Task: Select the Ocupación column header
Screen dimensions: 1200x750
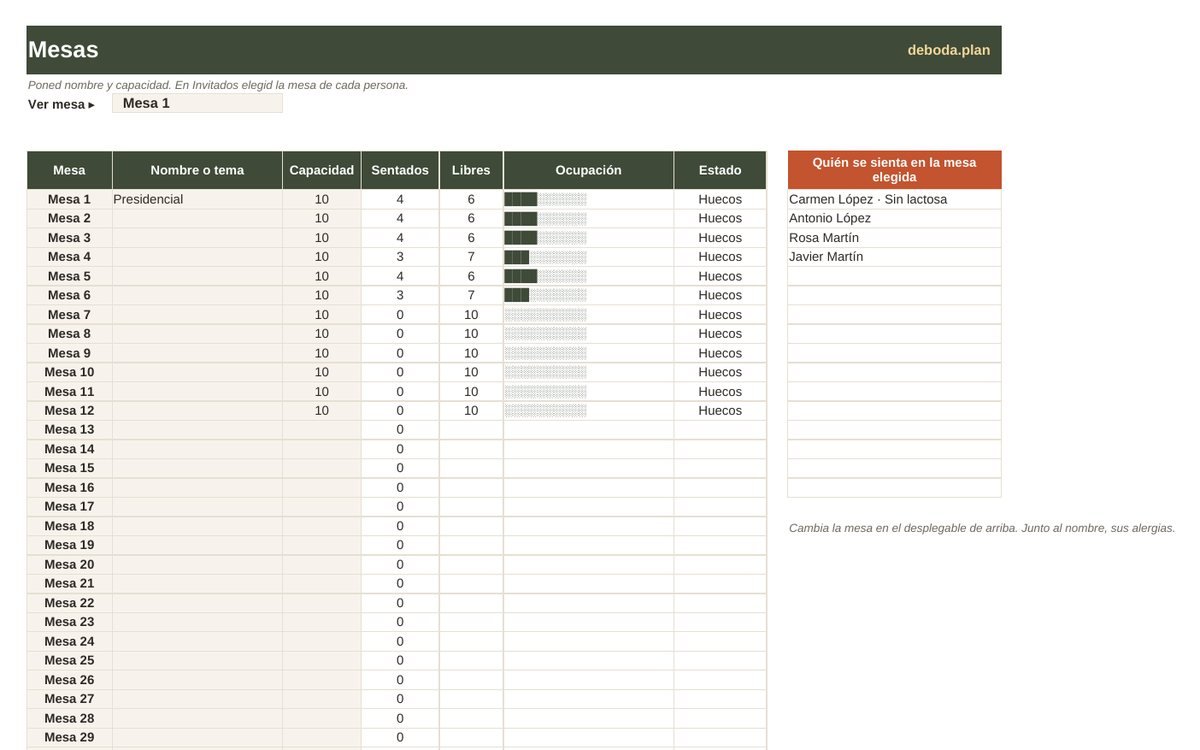Action: (x=589, y=170)
